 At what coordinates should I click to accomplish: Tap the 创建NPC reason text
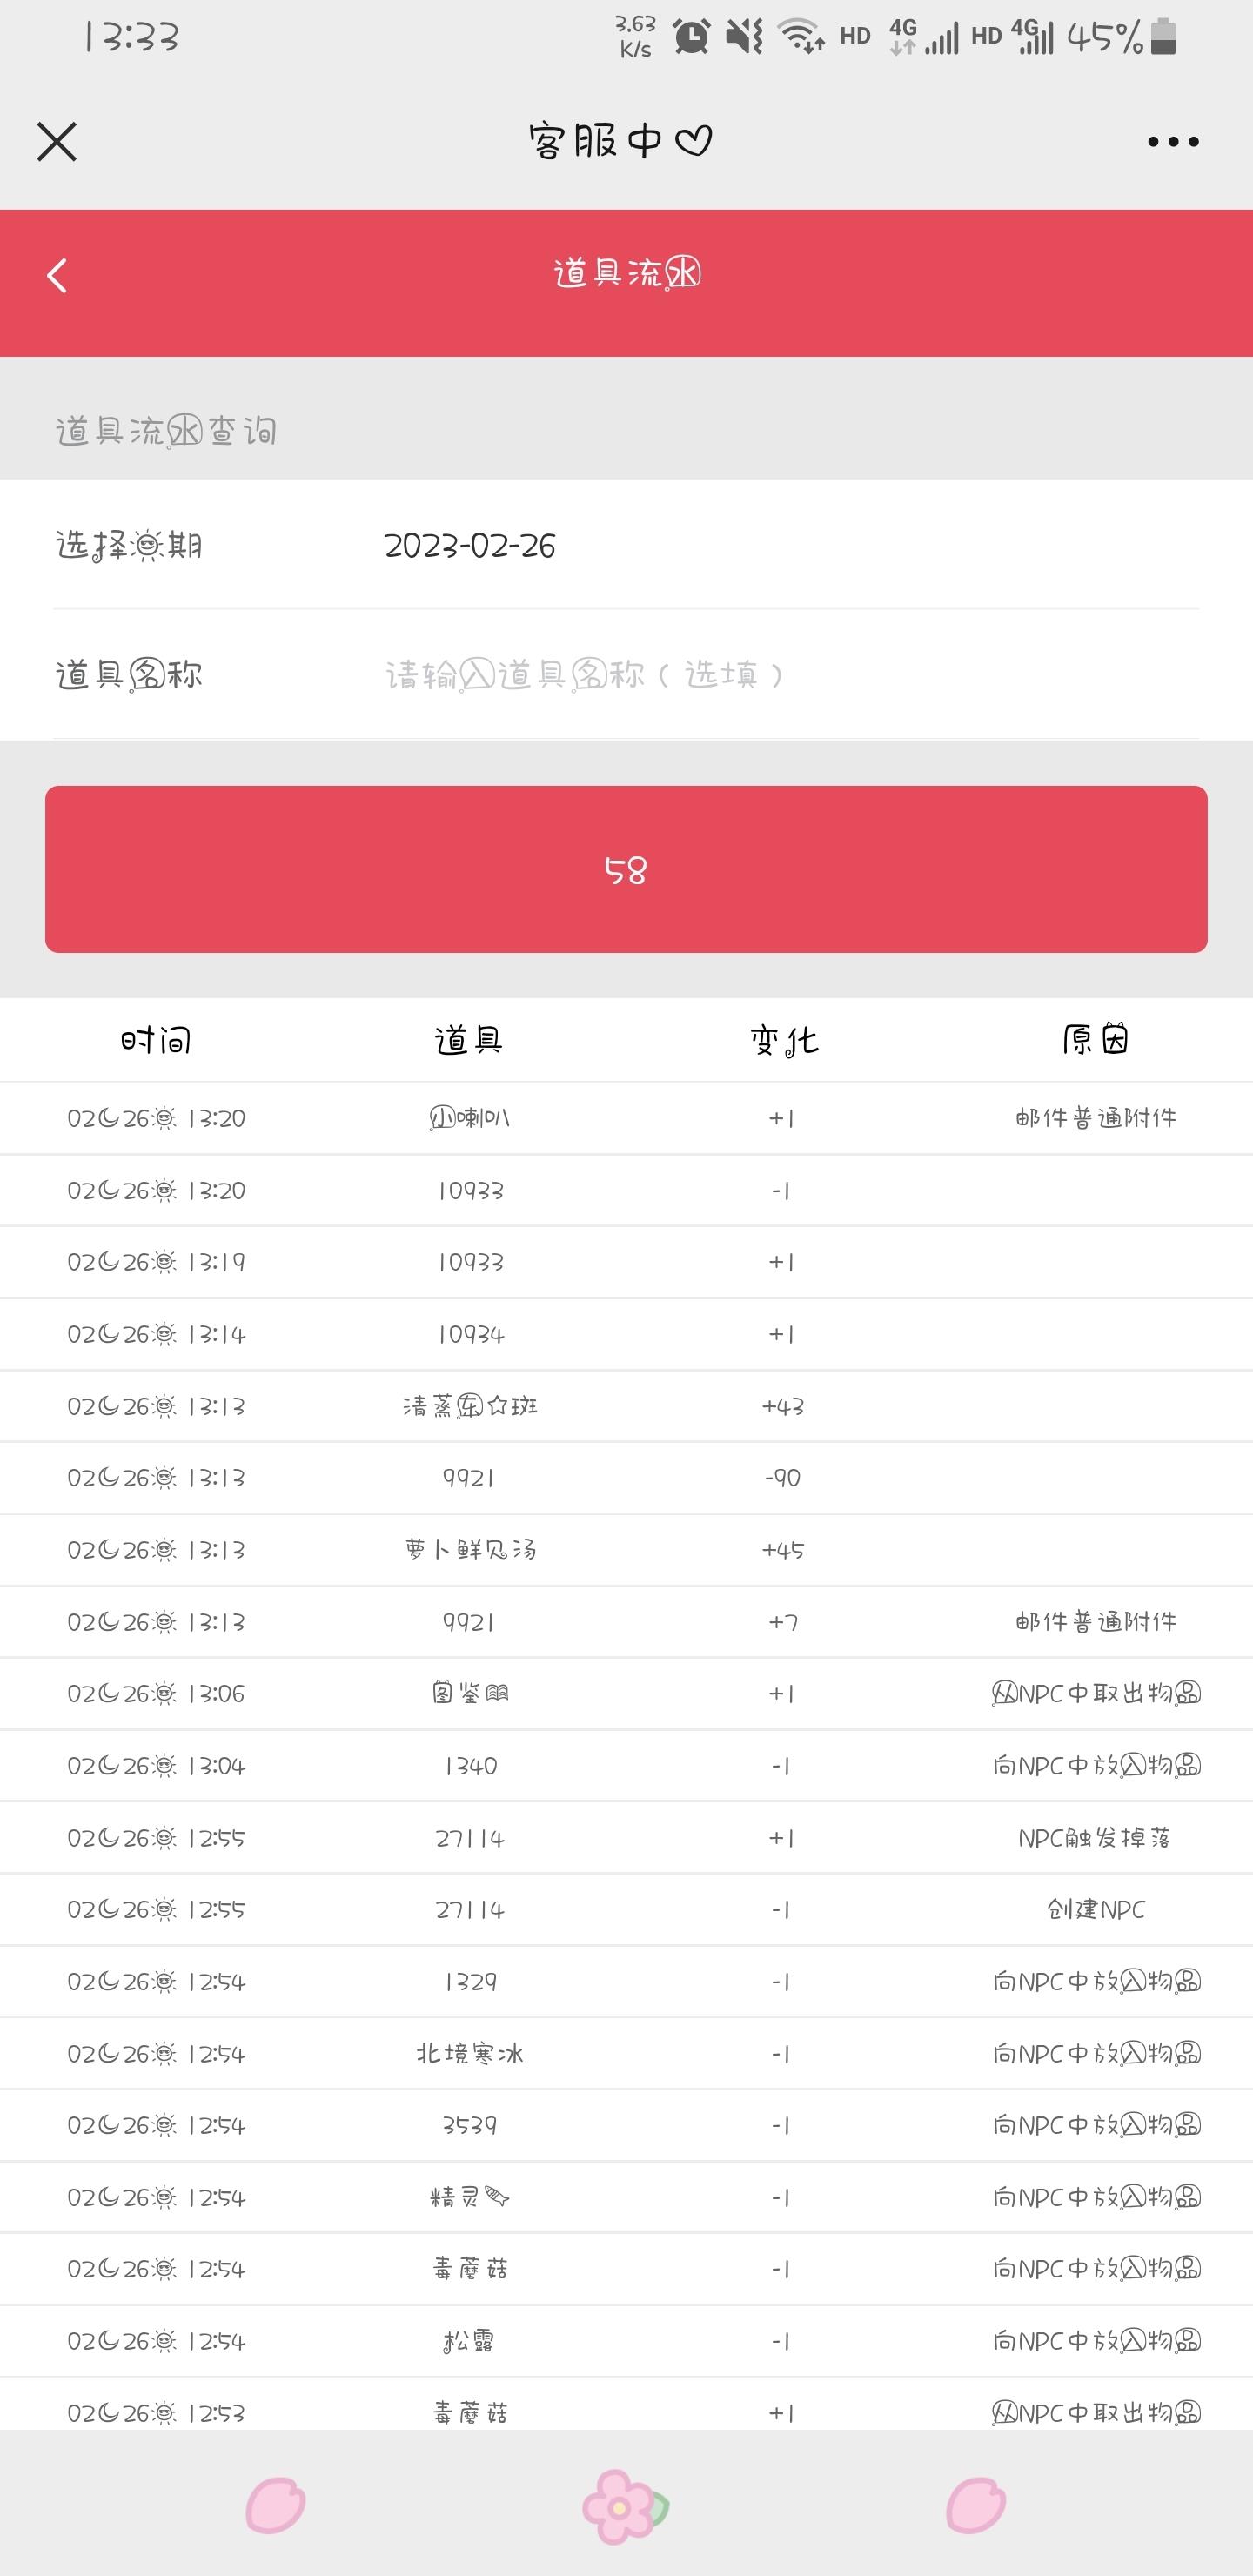[1096, 1909]
